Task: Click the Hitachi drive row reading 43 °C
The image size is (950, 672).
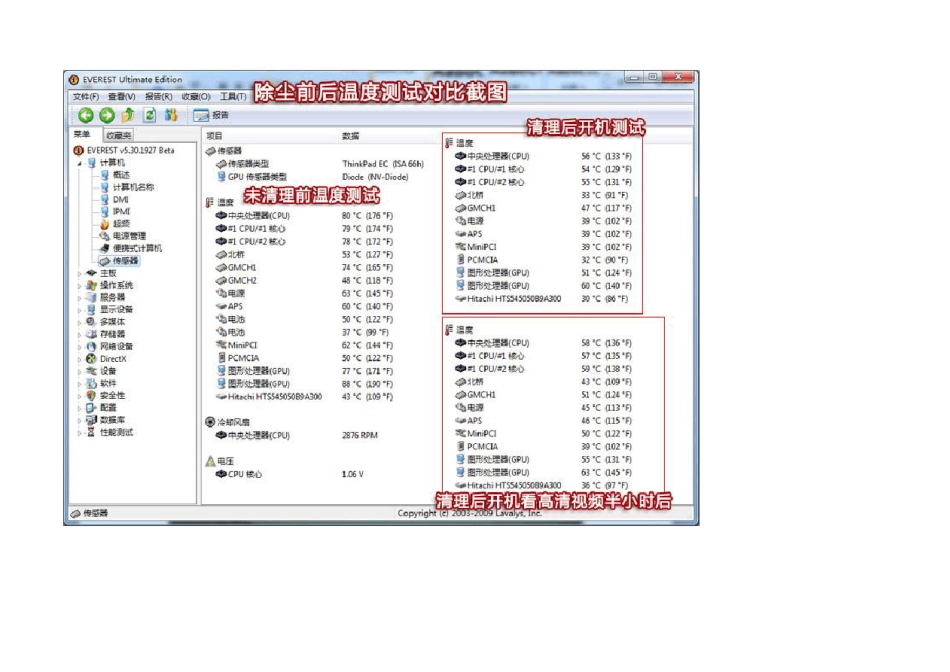Action: tap(305, 397)
